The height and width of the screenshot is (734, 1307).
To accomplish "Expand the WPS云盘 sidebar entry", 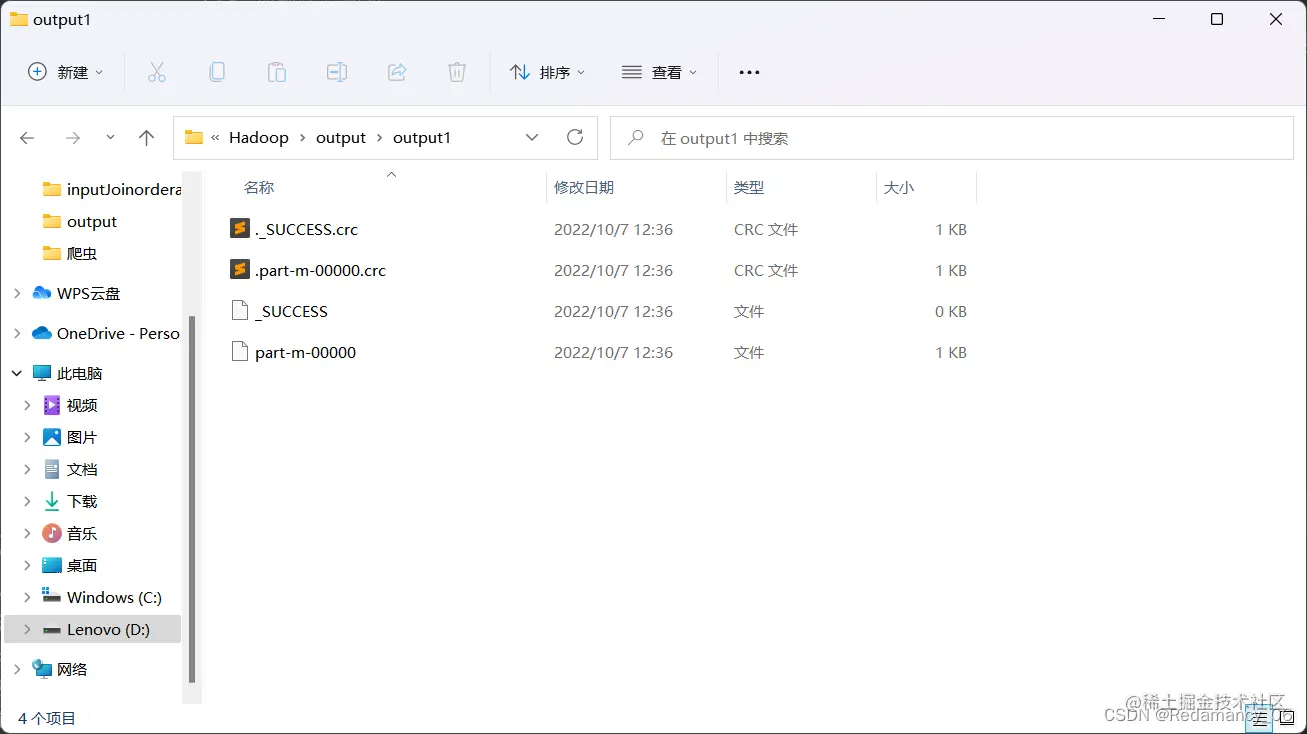I will pyautogui.click(x=16, y=293).
